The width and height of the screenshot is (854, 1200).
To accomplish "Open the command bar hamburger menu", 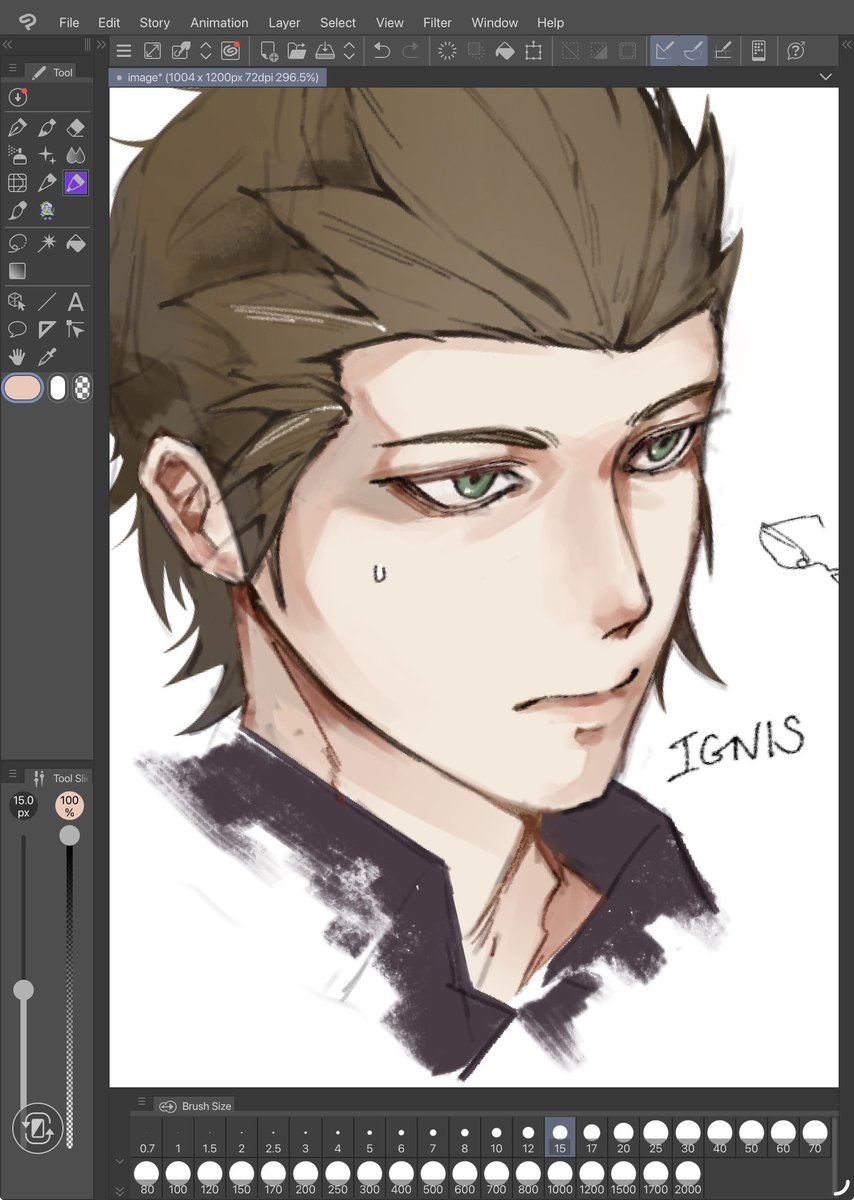I will 123,51.
